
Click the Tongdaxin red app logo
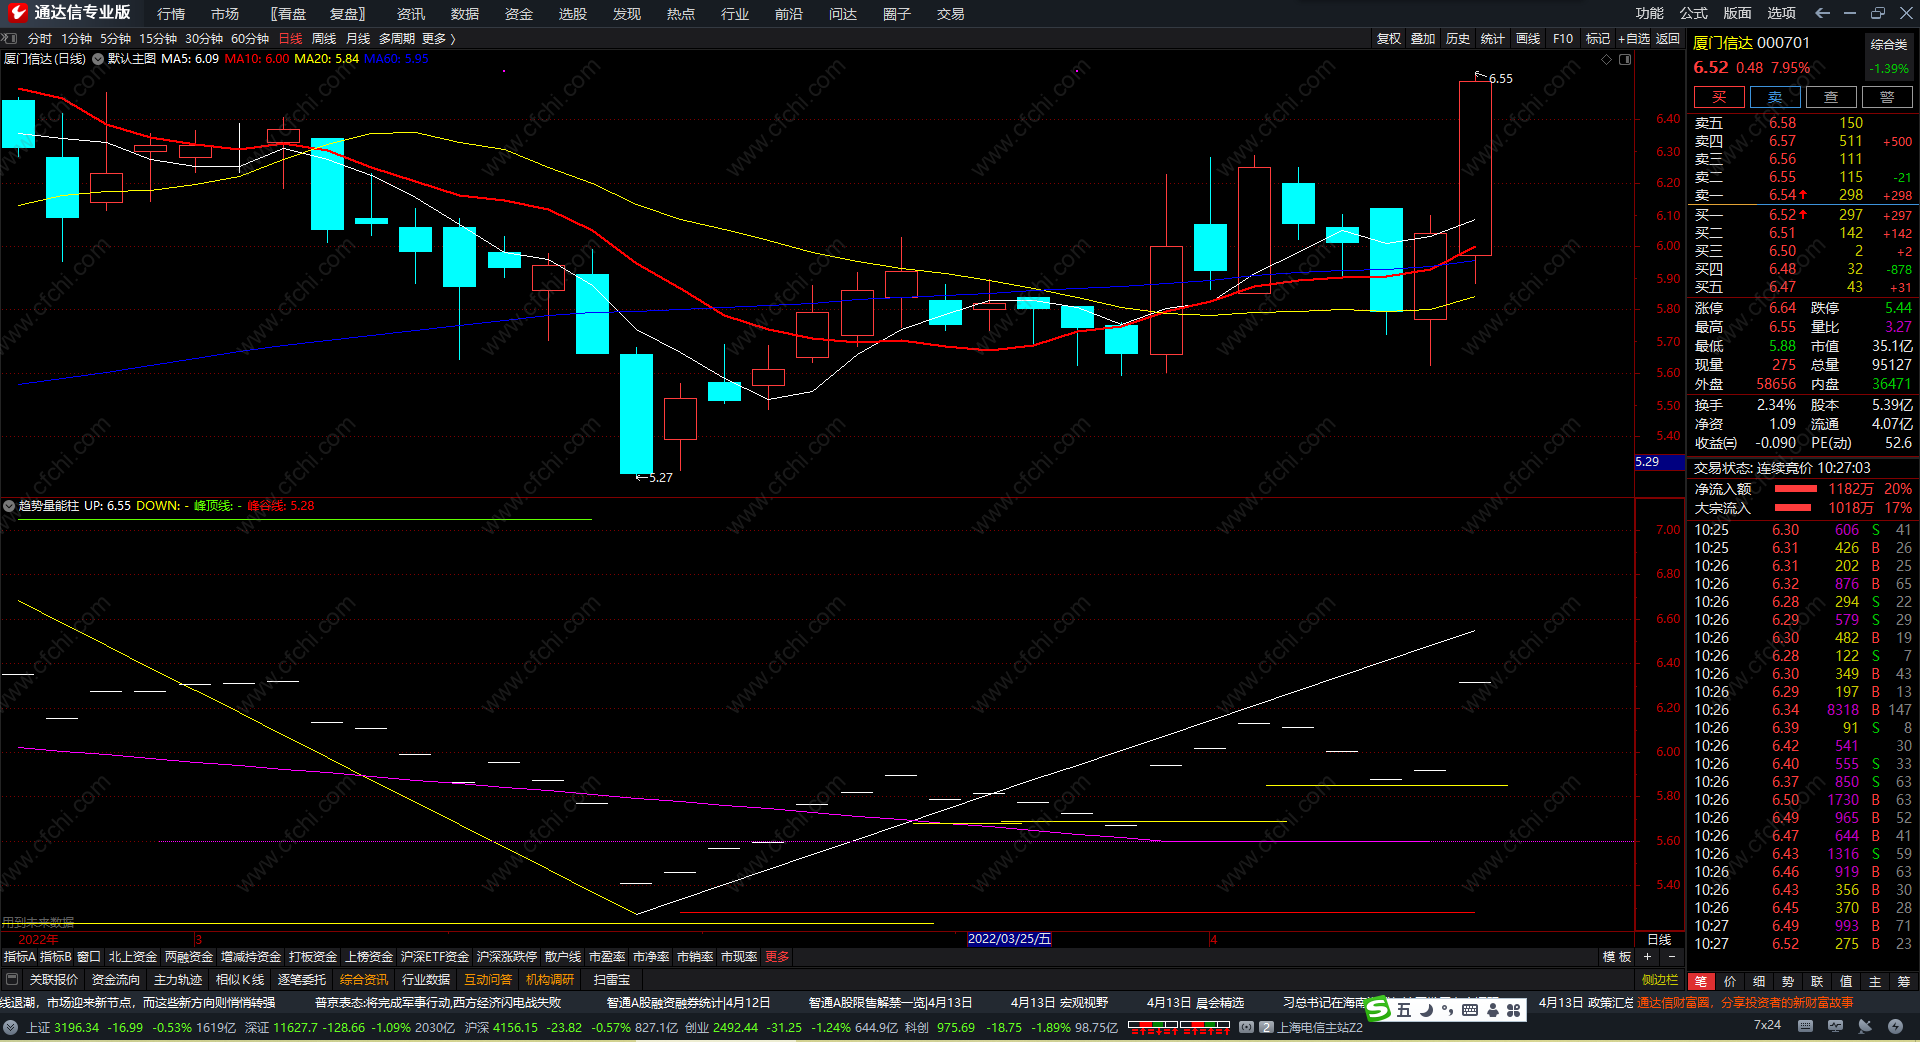pos(17,13)
